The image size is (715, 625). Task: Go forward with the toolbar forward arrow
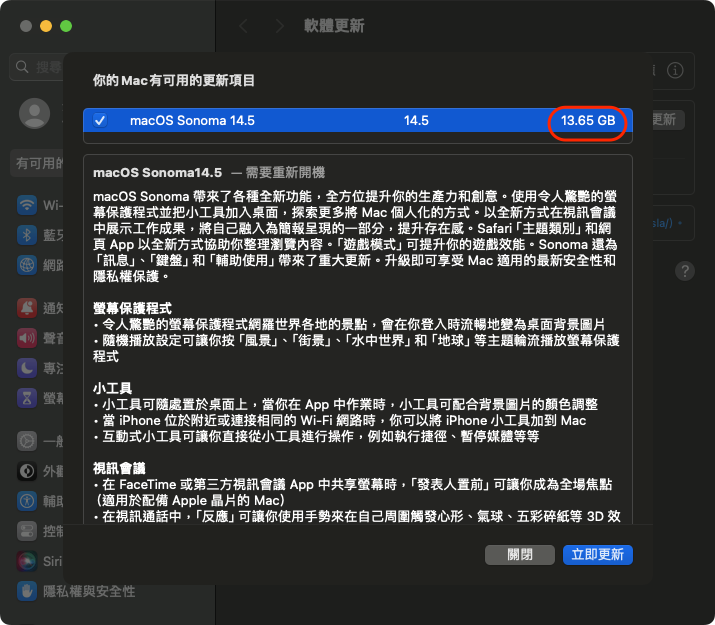[x=280, y=26]
